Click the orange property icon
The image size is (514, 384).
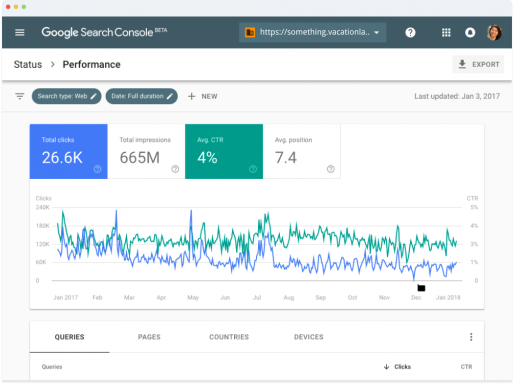250,32
